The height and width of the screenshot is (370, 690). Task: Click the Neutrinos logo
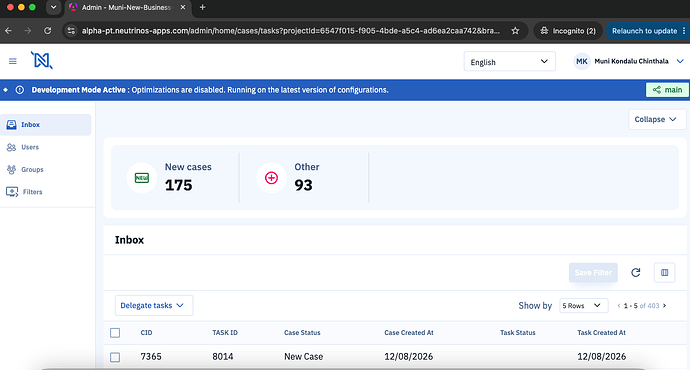tap(41, 60)
